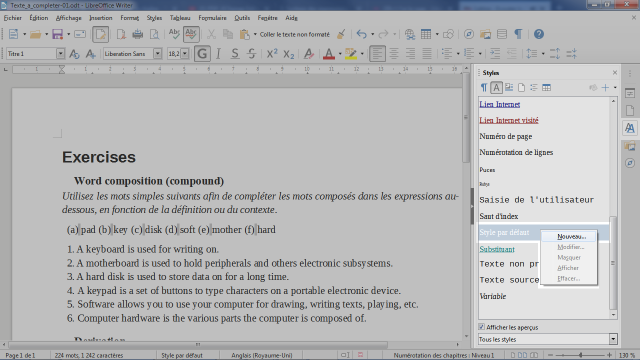
Task: Click the Paste clipboard icon
Action: point(244,34)
